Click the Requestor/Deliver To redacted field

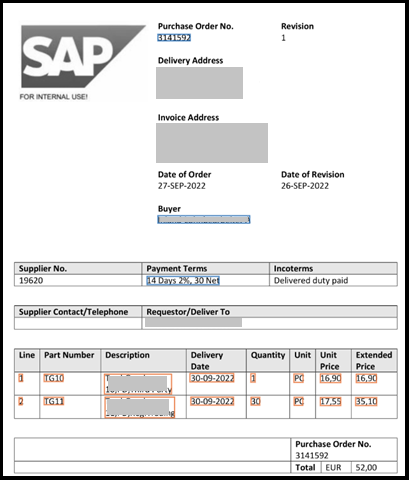tap(193, 322)
